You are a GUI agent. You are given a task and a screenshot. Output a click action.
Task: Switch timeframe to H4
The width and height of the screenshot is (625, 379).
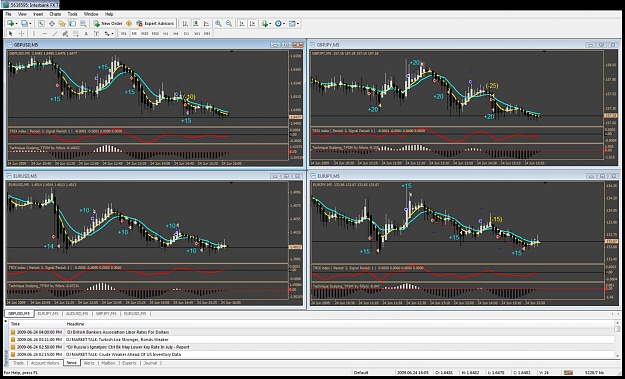coord(176,34)
